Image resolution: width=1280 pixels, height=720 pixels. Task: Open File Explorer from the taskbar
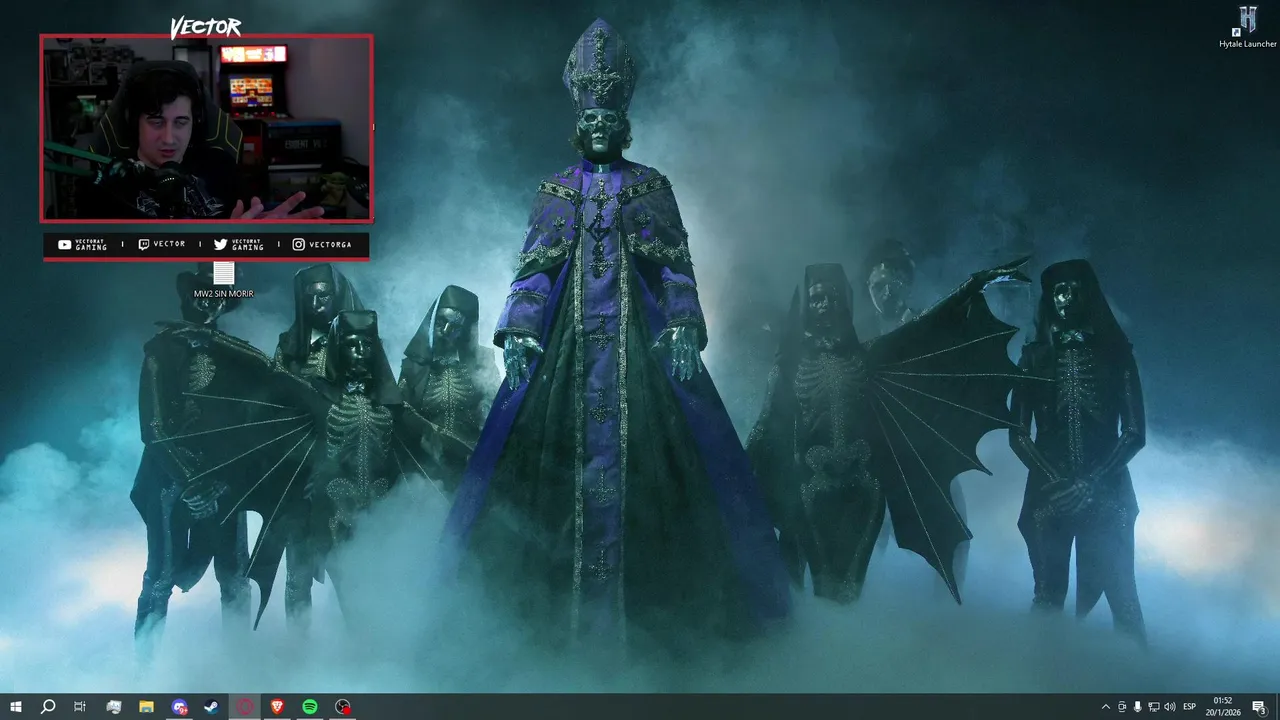click(146, 707)
